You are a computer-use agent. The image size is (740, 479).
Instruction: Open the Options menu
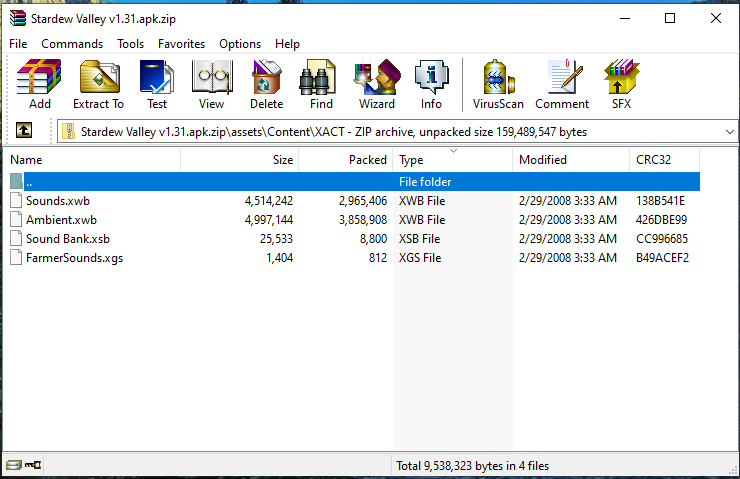pyautogui.click(x=240, y=44)
